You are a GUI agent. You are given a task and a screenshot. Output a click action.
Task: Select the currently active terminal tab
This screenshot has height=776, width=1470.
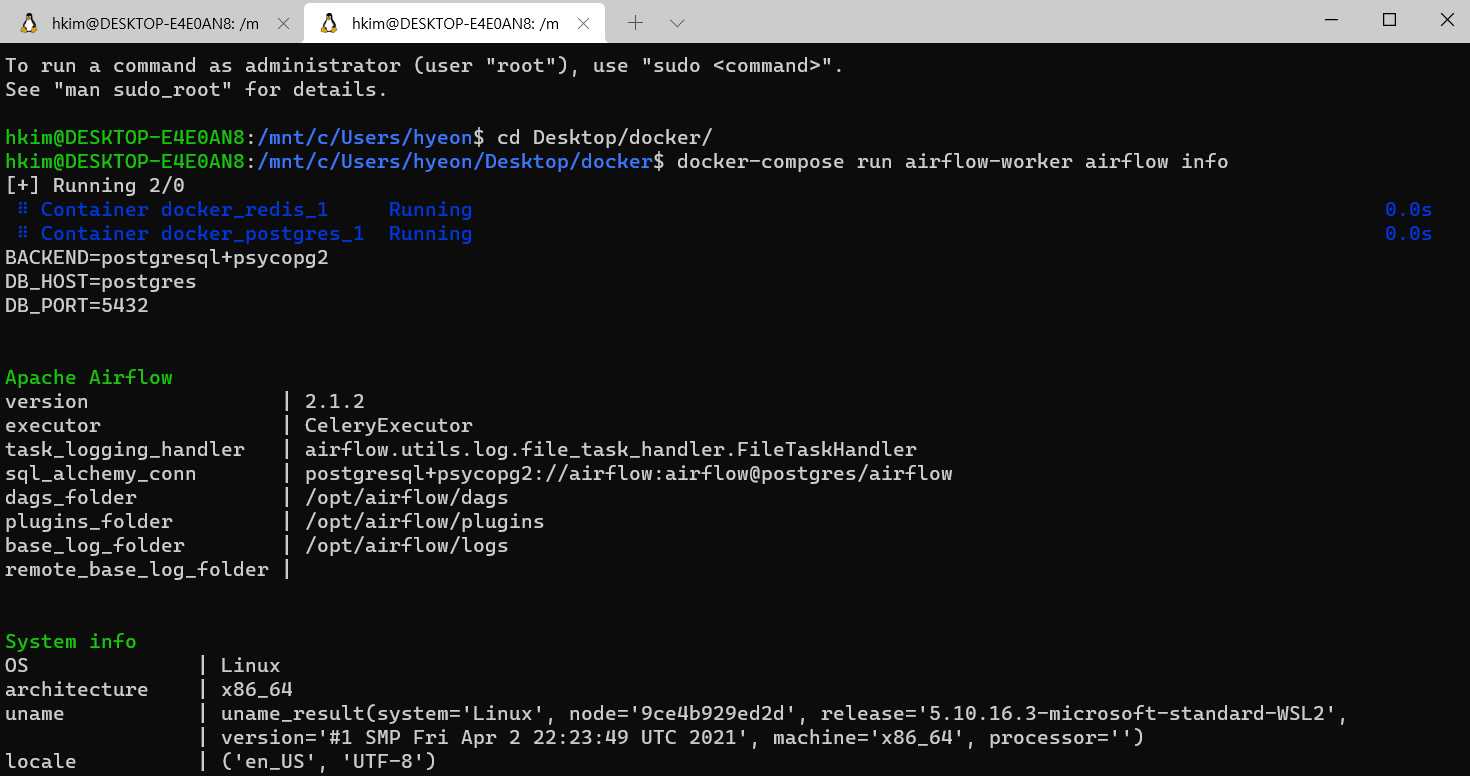click(x=454, y=23)
